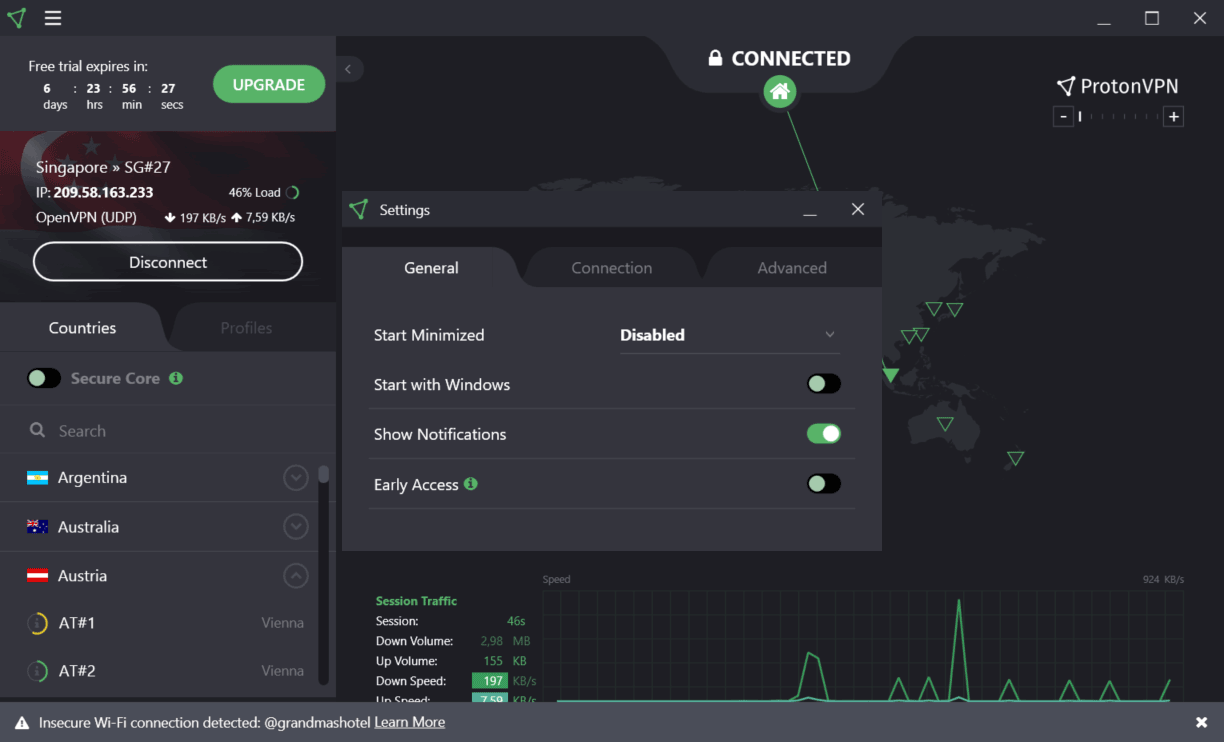Switch to the Connection settings tab
The image size is (1224, 742).
pyautogui.click(x=611, y=268)
